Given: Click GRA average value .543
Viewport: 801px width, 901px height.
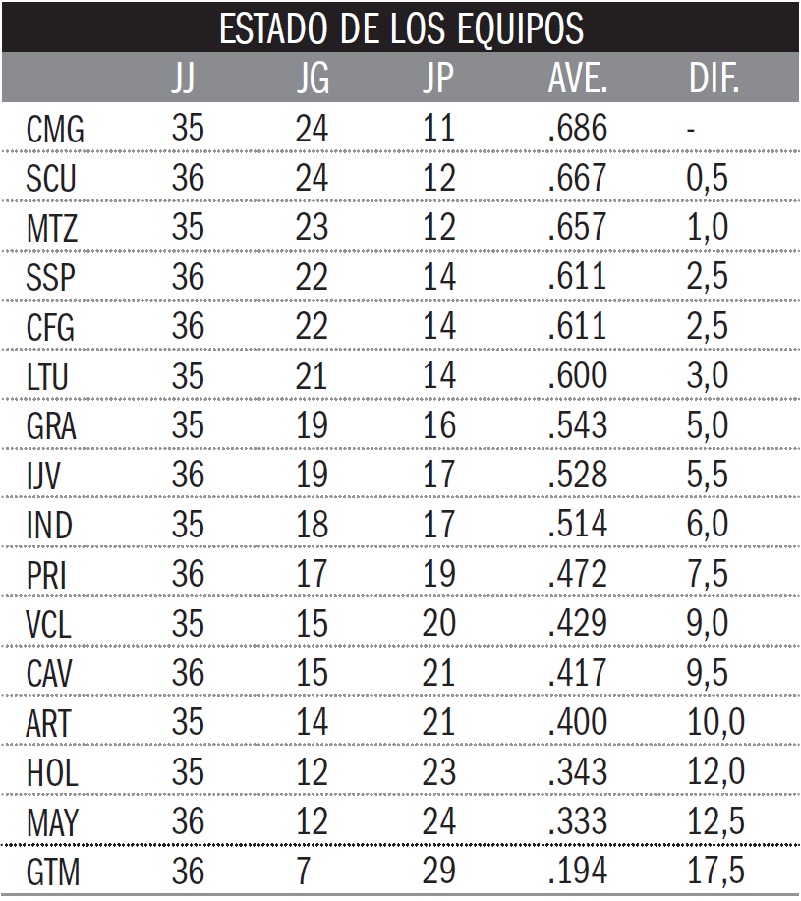Looking at the screenshot, I should click(x=577, y=425).
